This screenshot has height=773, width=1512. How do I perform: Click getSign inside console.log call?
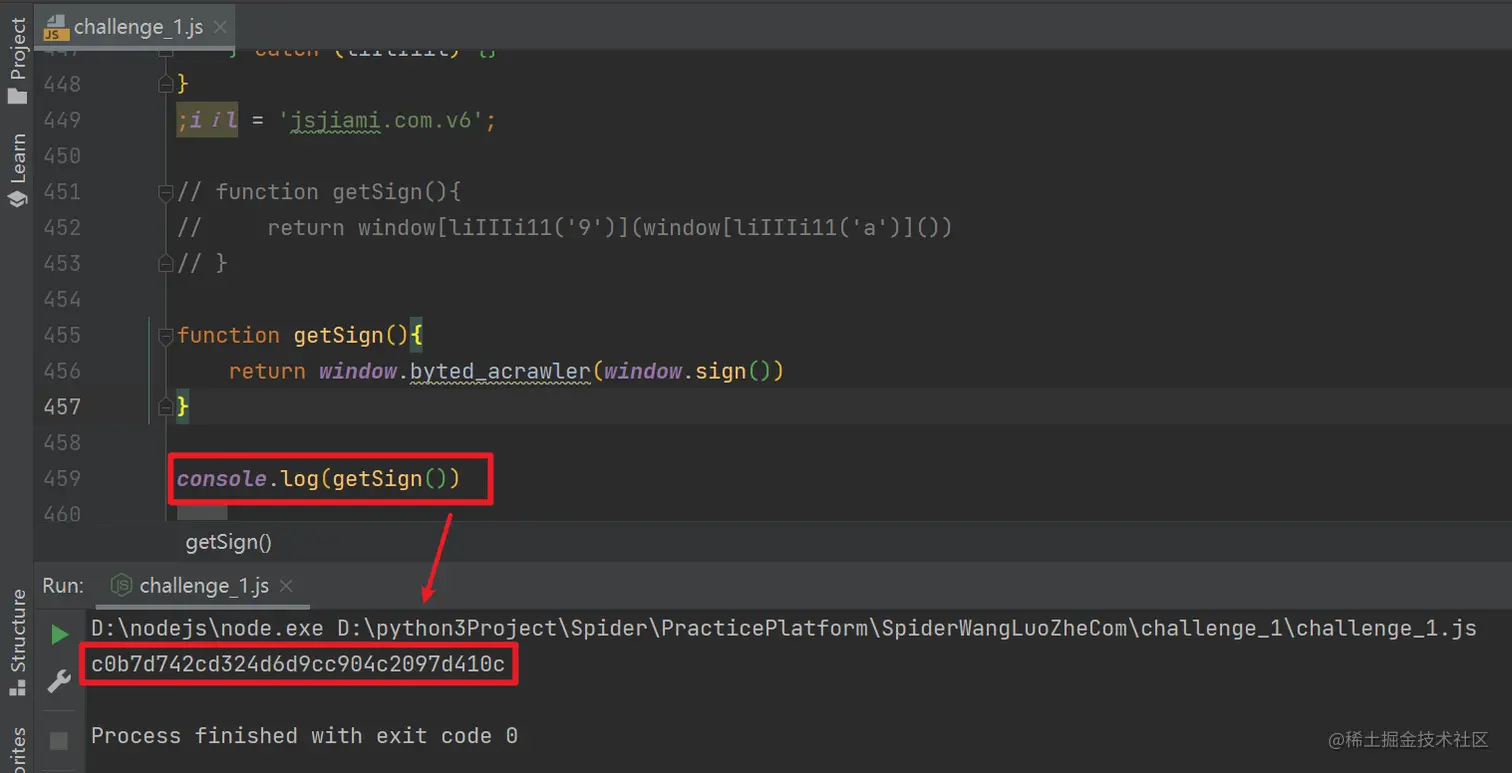pyautogui.click(x=377, y=479)
